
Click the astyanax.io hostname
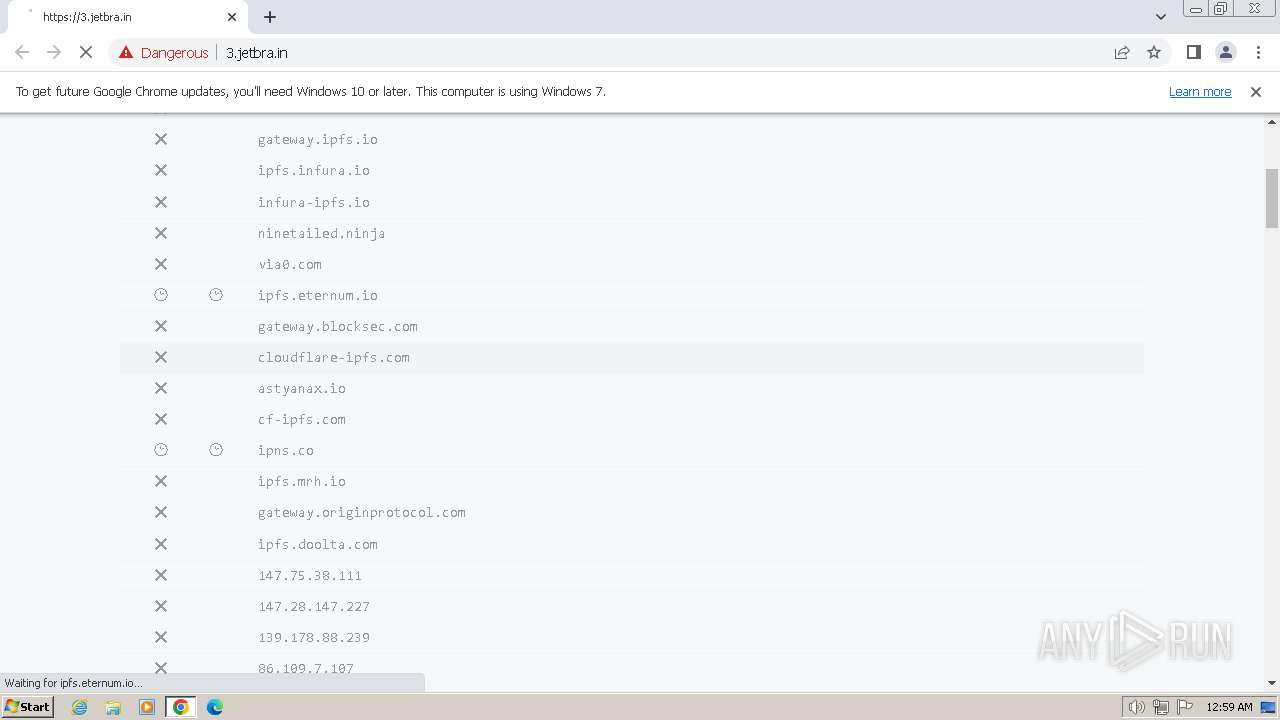[x=302, y=388]
